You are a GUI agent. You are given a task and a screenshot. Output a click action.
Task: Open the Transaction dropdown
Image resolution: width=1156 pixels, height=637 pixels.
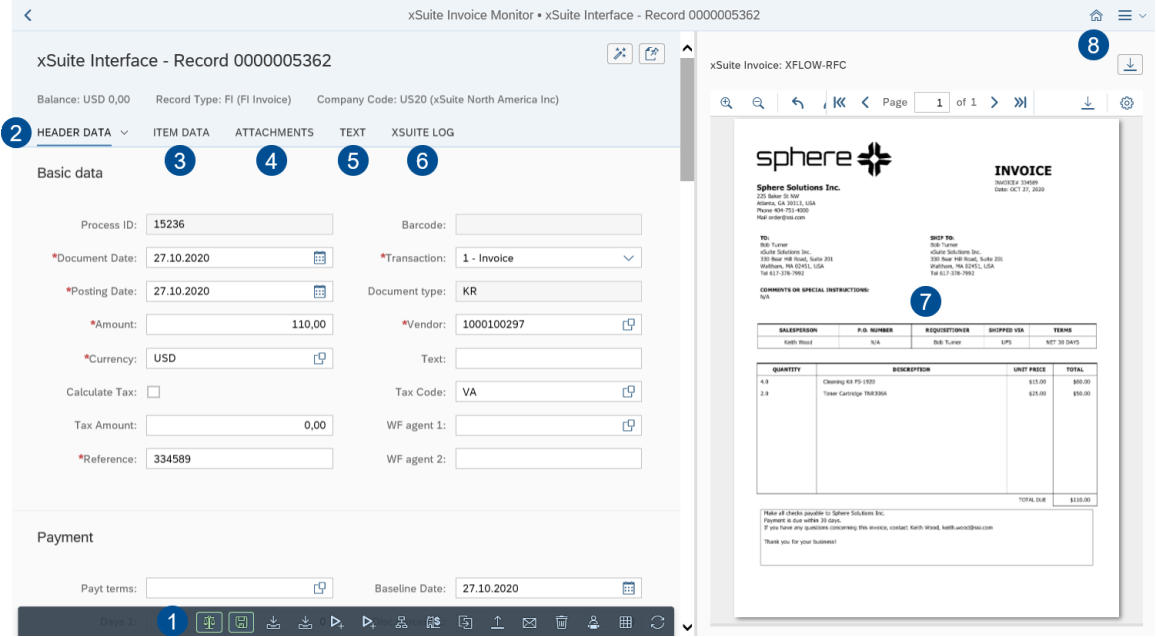coord(630,257)
